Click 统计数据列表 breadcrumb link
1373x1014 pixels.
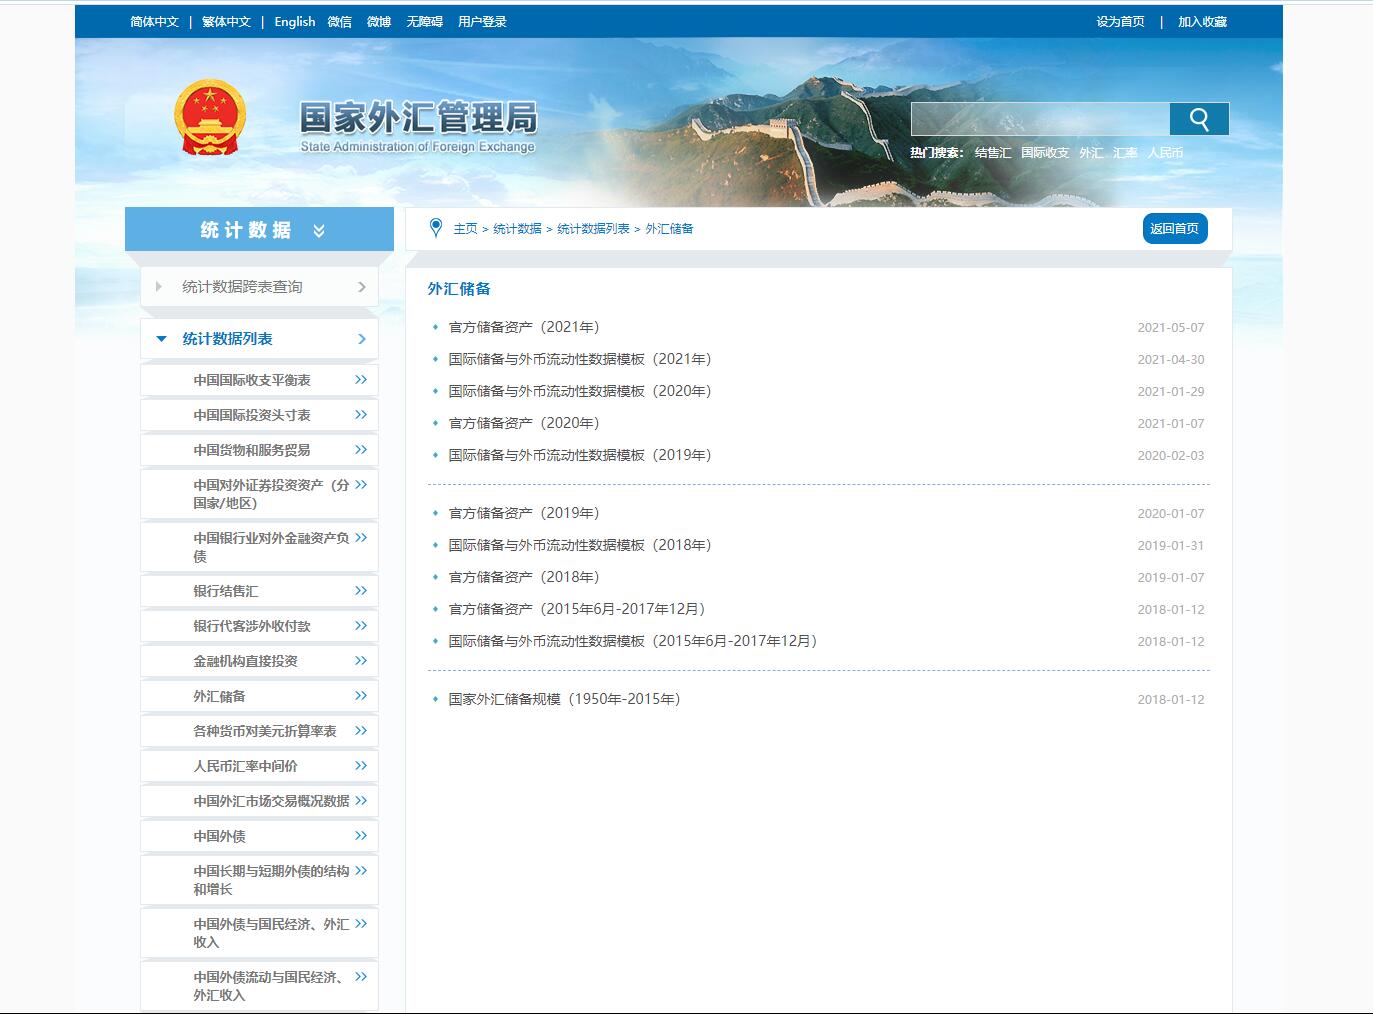(x=593, y=229)
